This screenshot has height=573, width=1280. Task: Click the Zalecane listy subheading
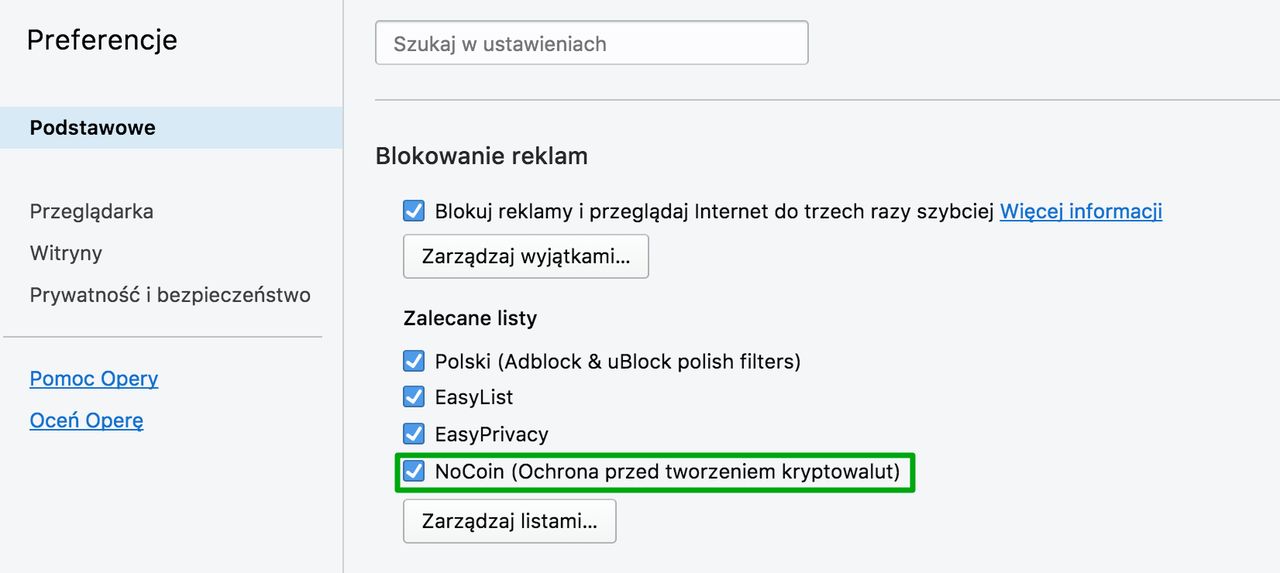click(470, 318)
